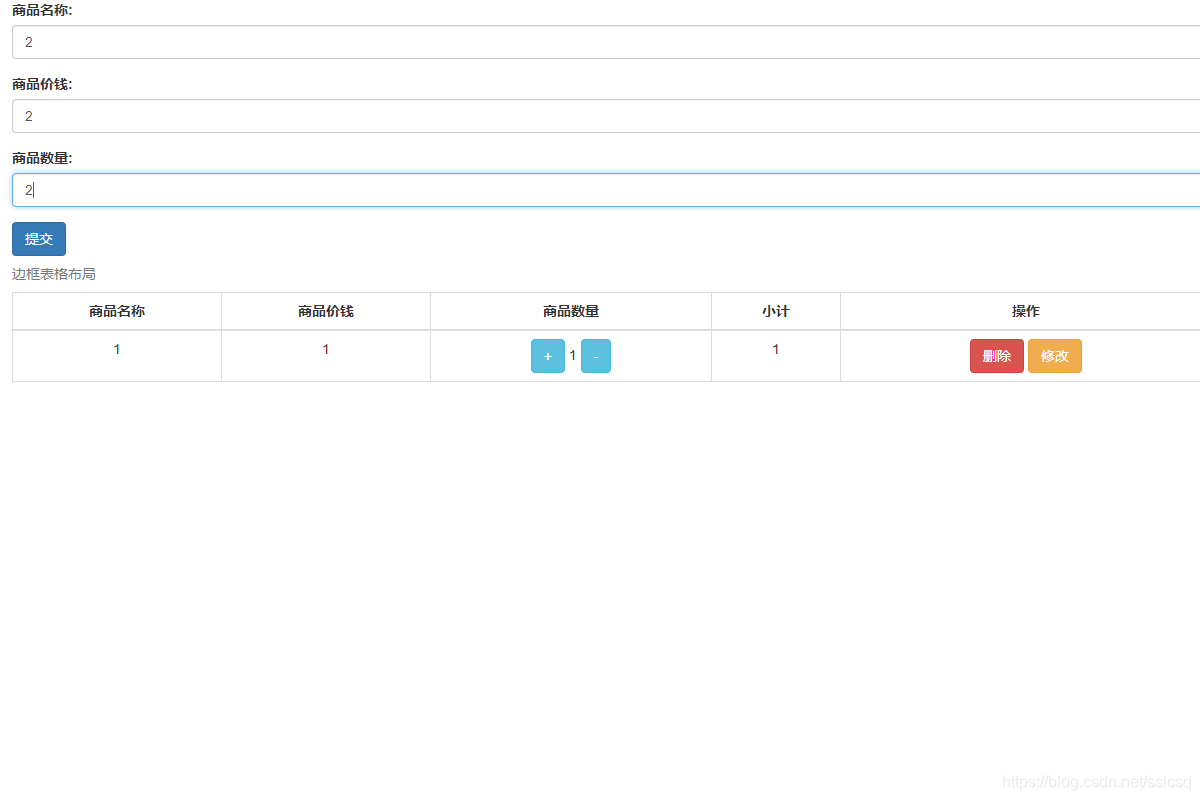
Task: Select the 商品名称 table header
Action: pos(117,311)
